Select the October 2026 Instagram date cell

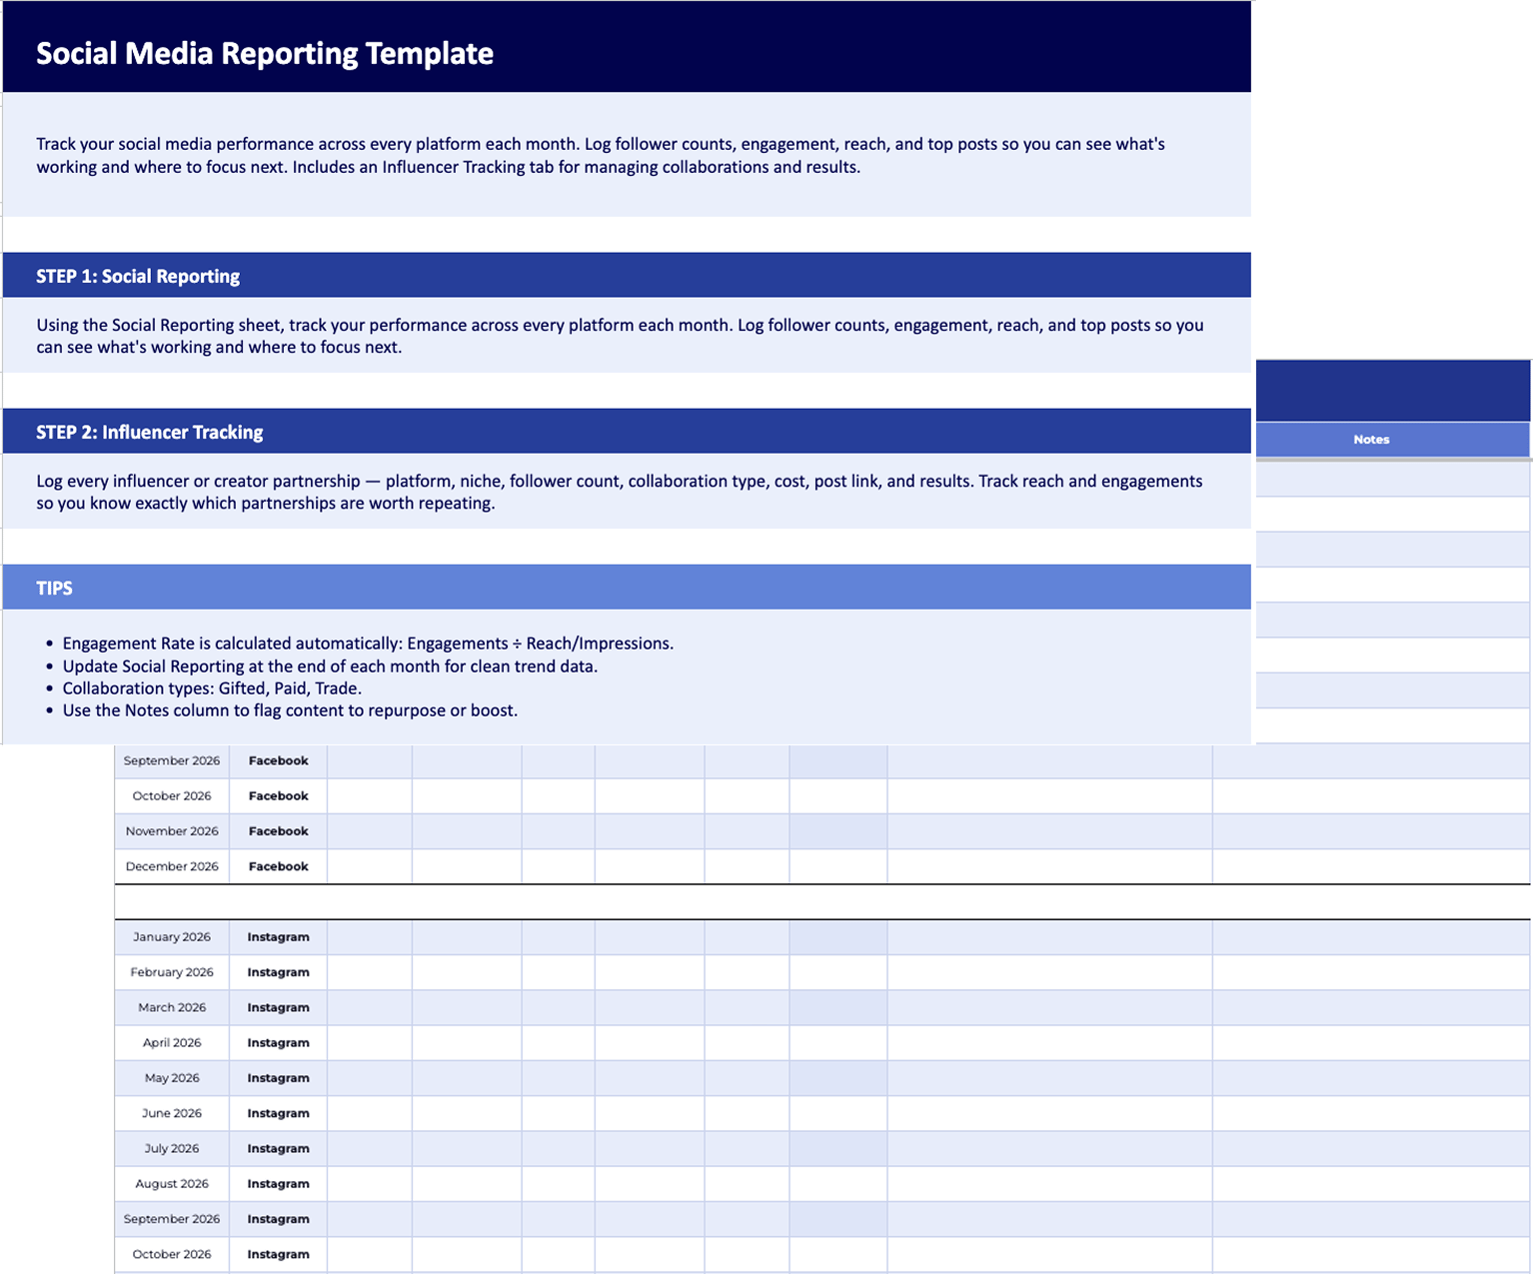tap(172, 1254)
